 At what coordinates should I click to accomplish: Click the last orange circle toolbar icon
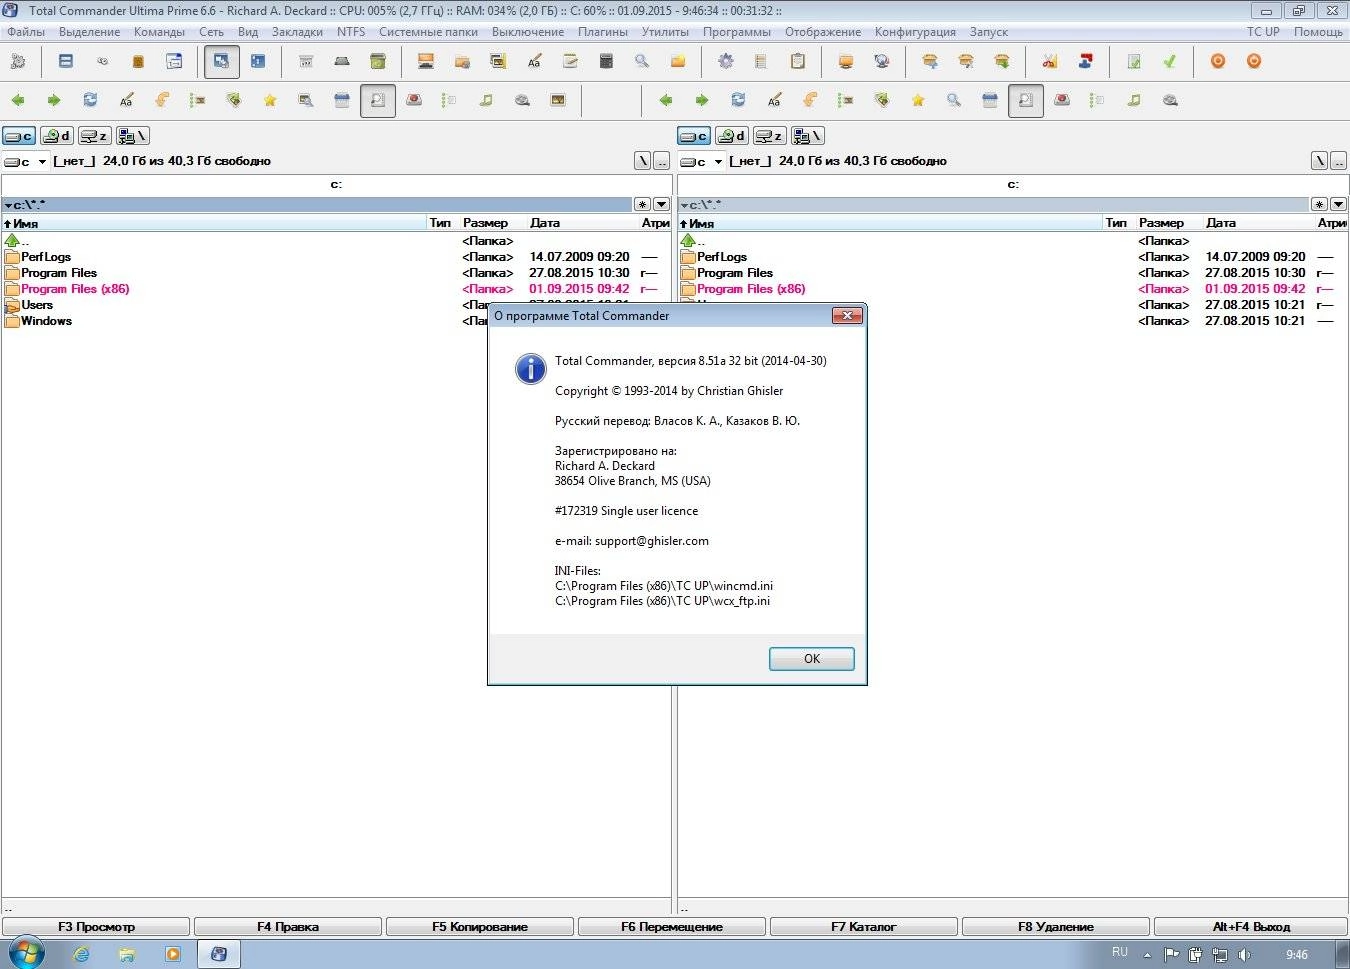tap(1254, 62)
